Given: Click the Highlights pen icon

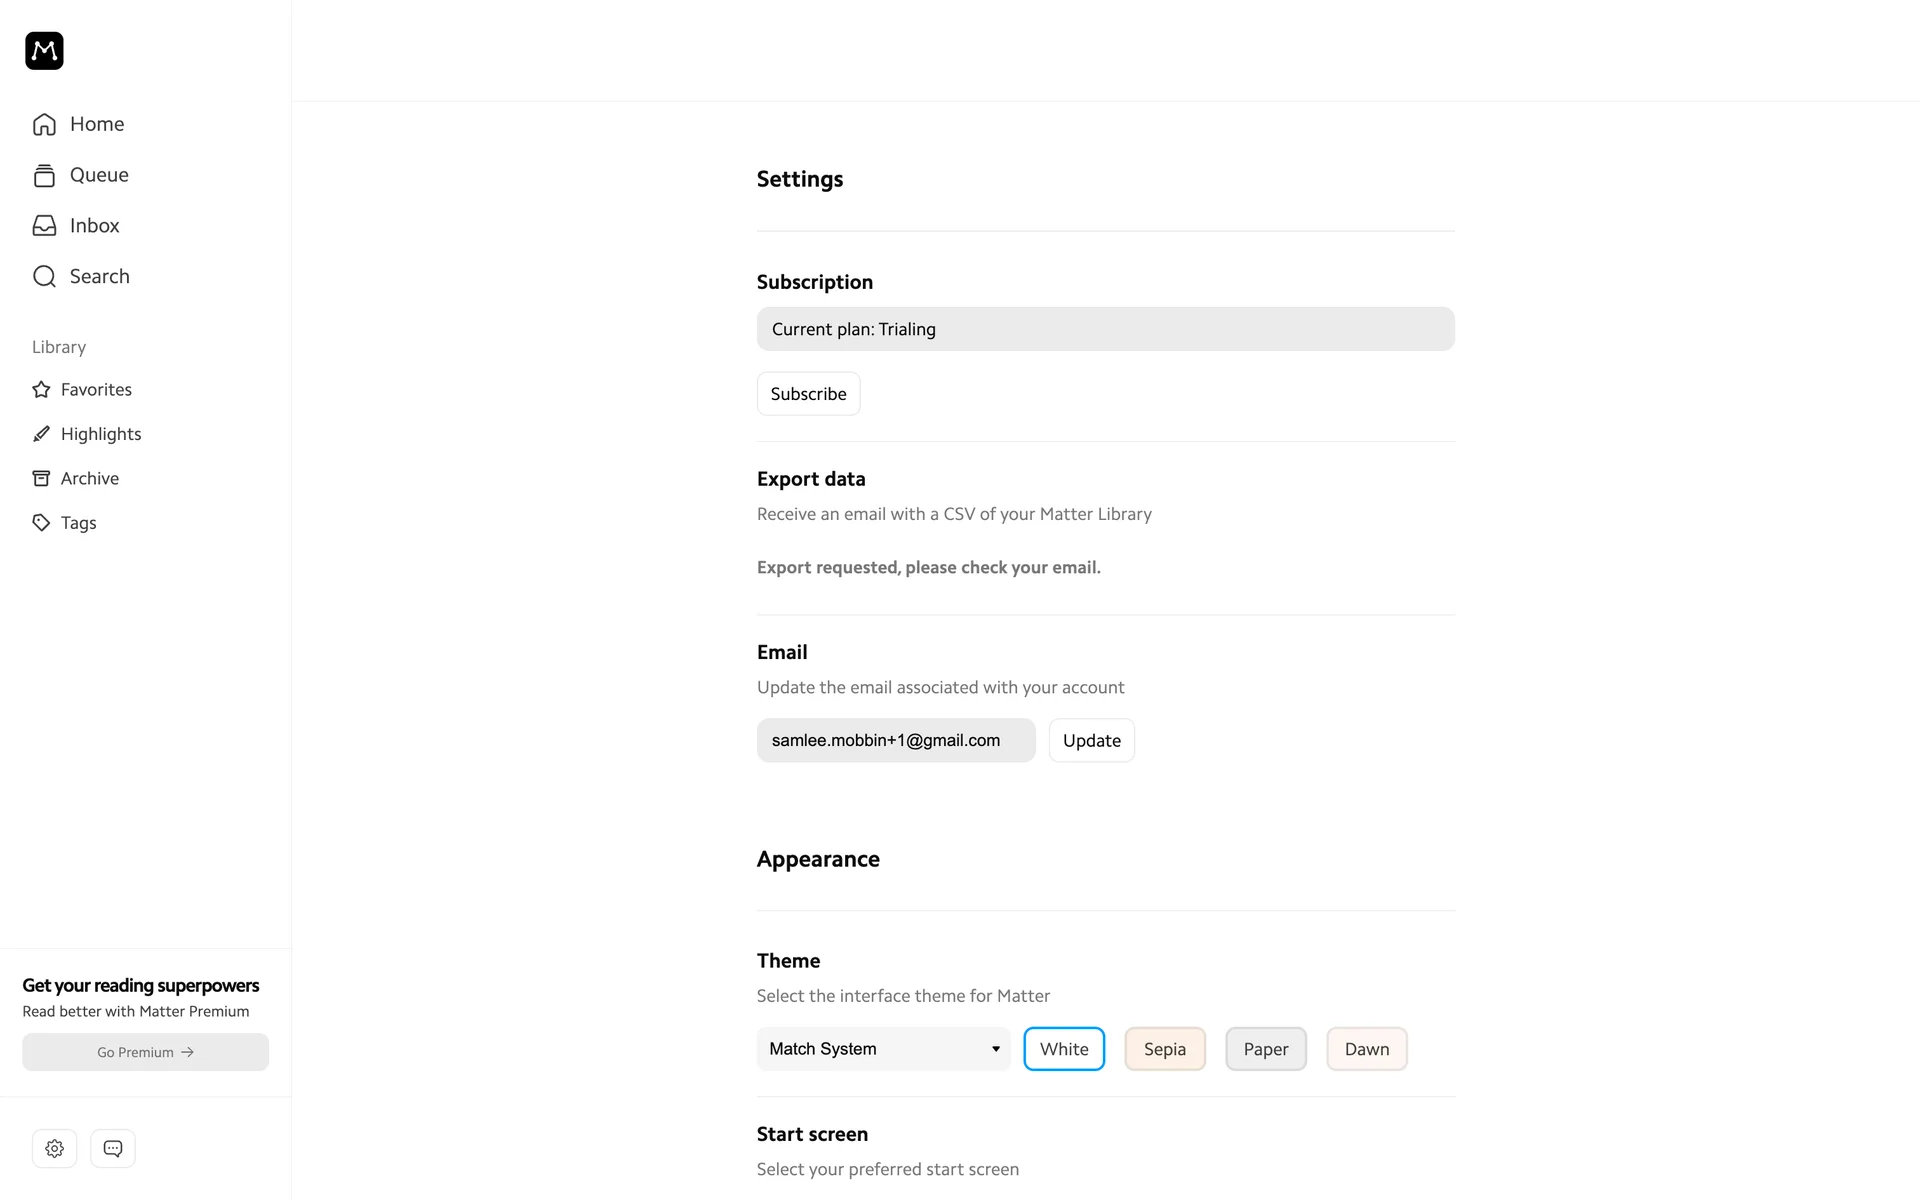Looking at the screenshot, I should click(x=41, y=434).
